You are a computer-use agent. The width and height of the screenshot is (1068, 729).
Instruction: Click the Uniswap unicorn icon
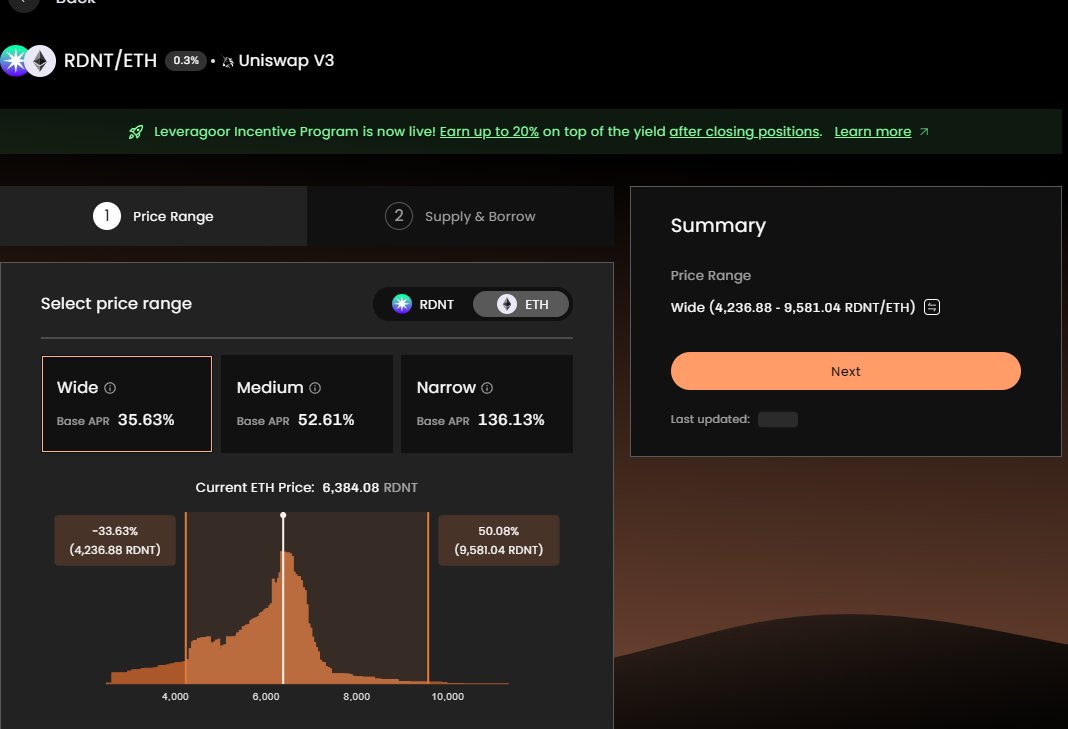[x=227, y=61]
